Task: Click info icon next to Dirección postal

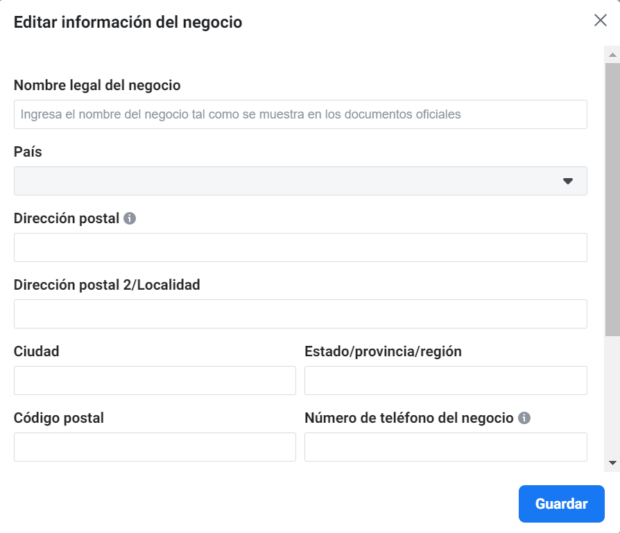Action: tap(130, 218)
